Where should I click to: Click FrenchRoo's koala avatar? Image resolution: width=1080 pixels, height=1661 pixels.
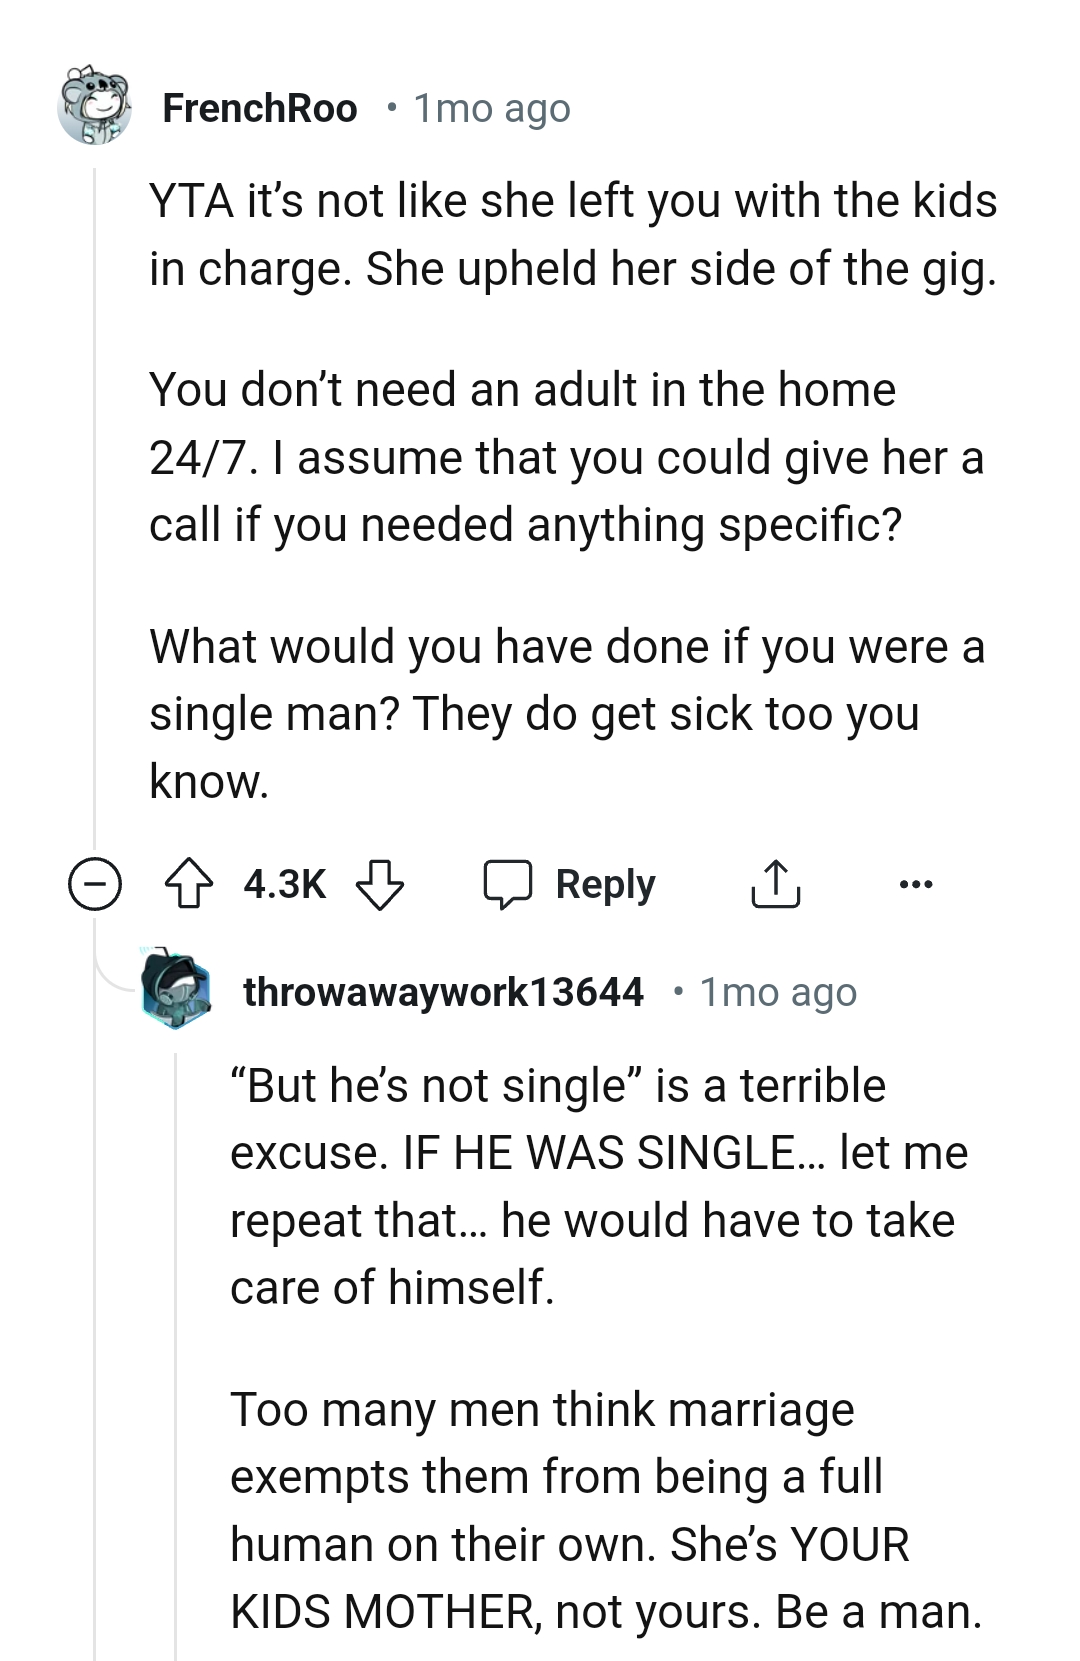pyautogui.click(x=97, y=107)
